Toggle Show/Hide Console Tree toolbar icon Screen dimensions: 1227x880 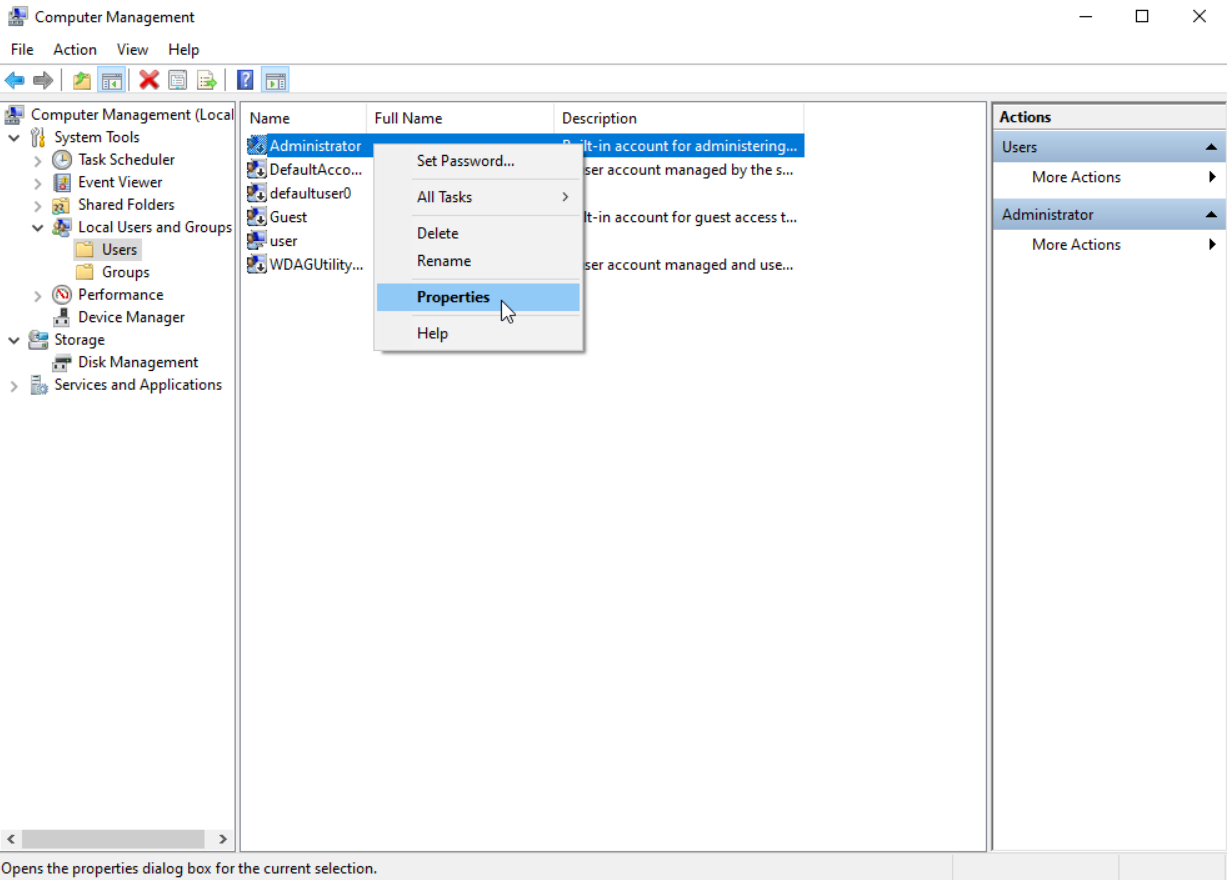(111, 80)
